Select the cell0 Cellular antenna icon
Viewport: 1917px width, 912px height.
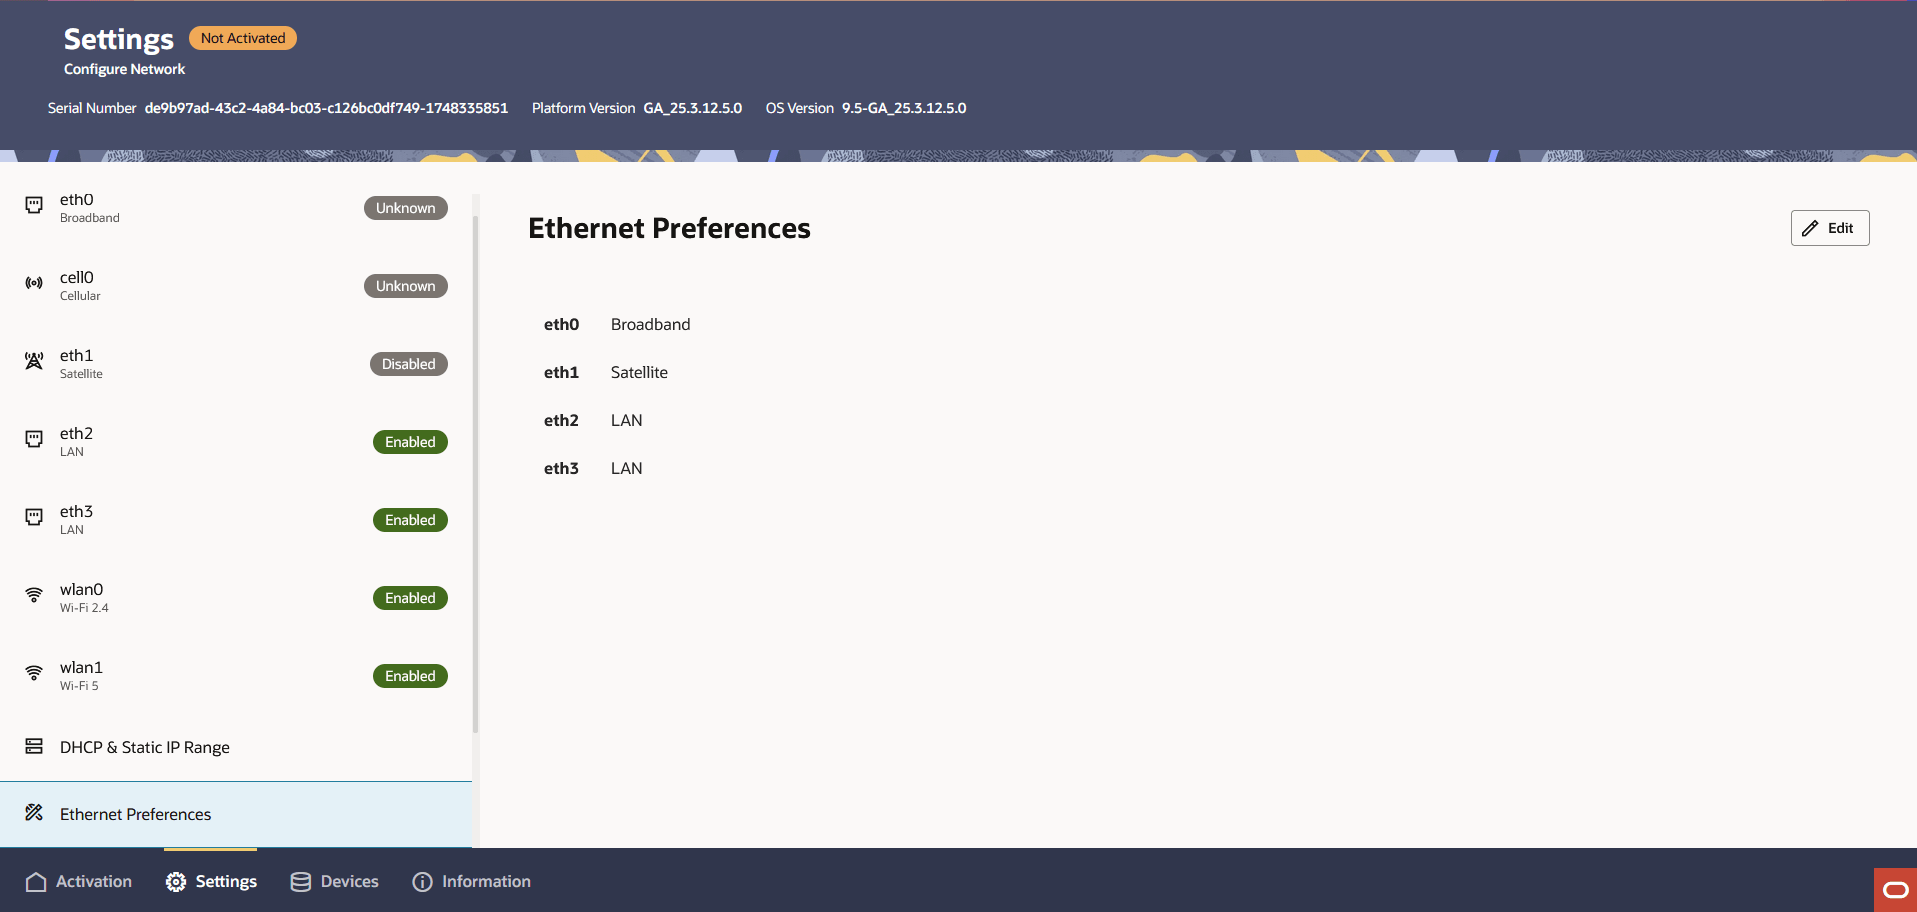point(33,282)
